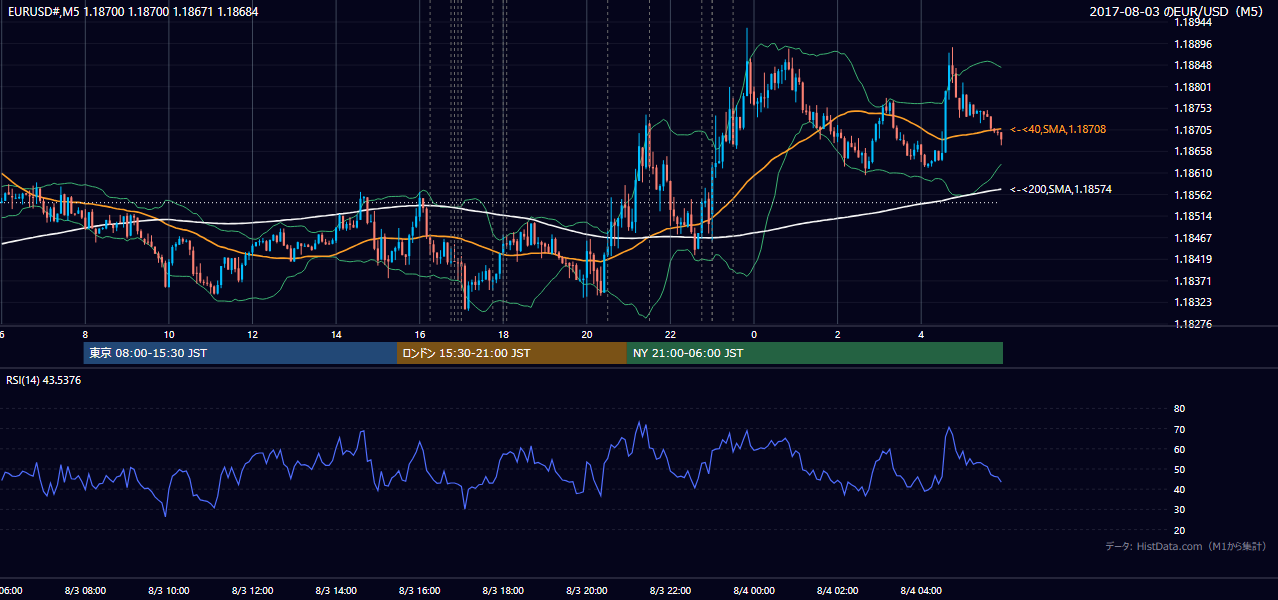Click the HistData.com data source credit
The width and height of the screenshot is (1278, 600).
(x=1185, y=546)
